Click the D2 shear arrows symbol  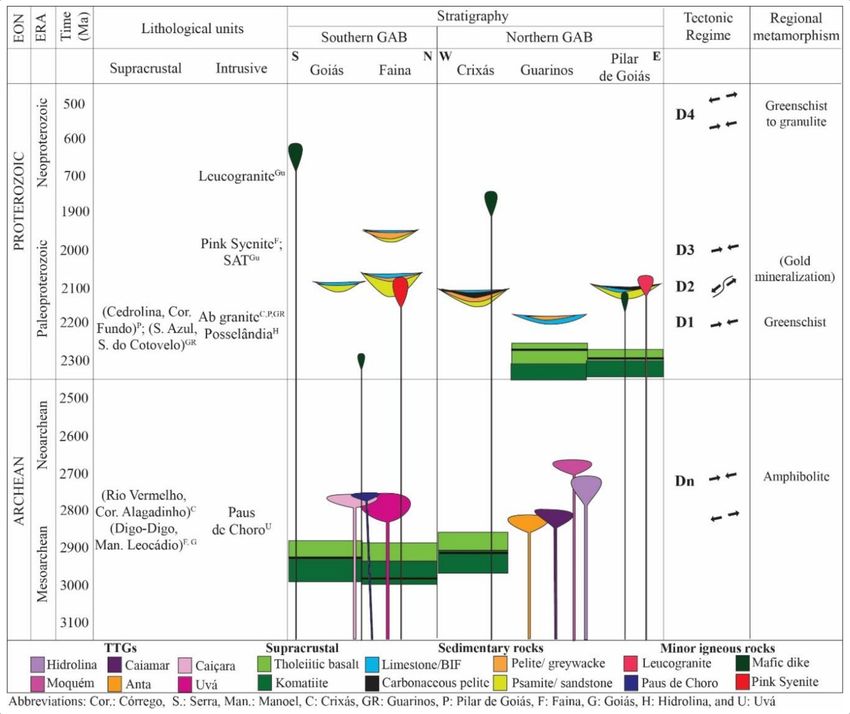[724, 286]
